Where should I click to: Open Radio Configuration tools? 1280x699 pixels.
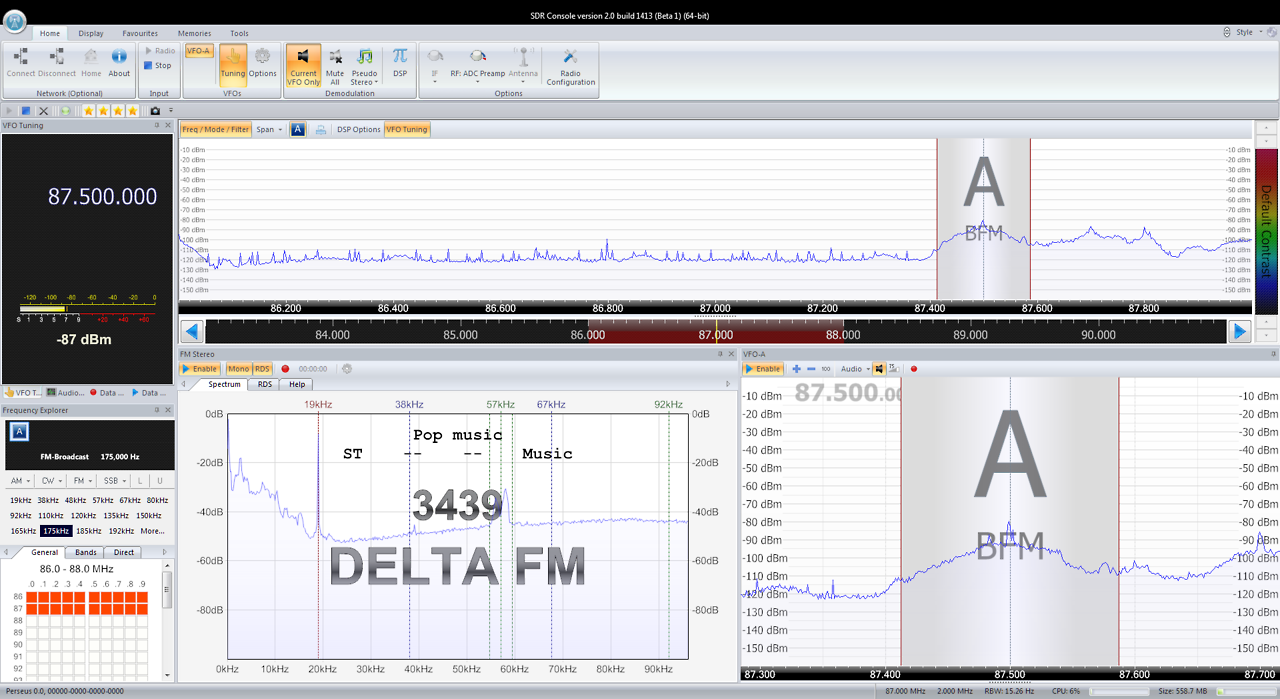point(570,66)
